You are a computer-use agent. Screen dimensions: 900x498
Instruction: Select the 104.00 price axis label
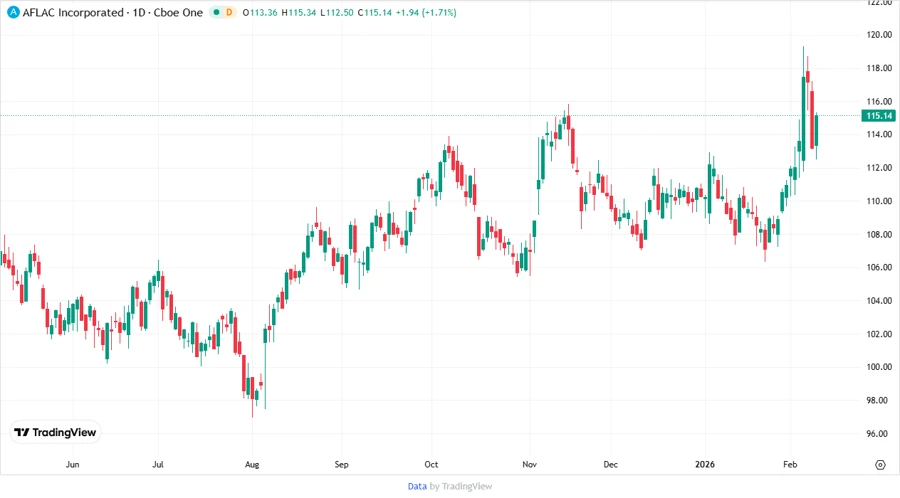pos(879,301)
